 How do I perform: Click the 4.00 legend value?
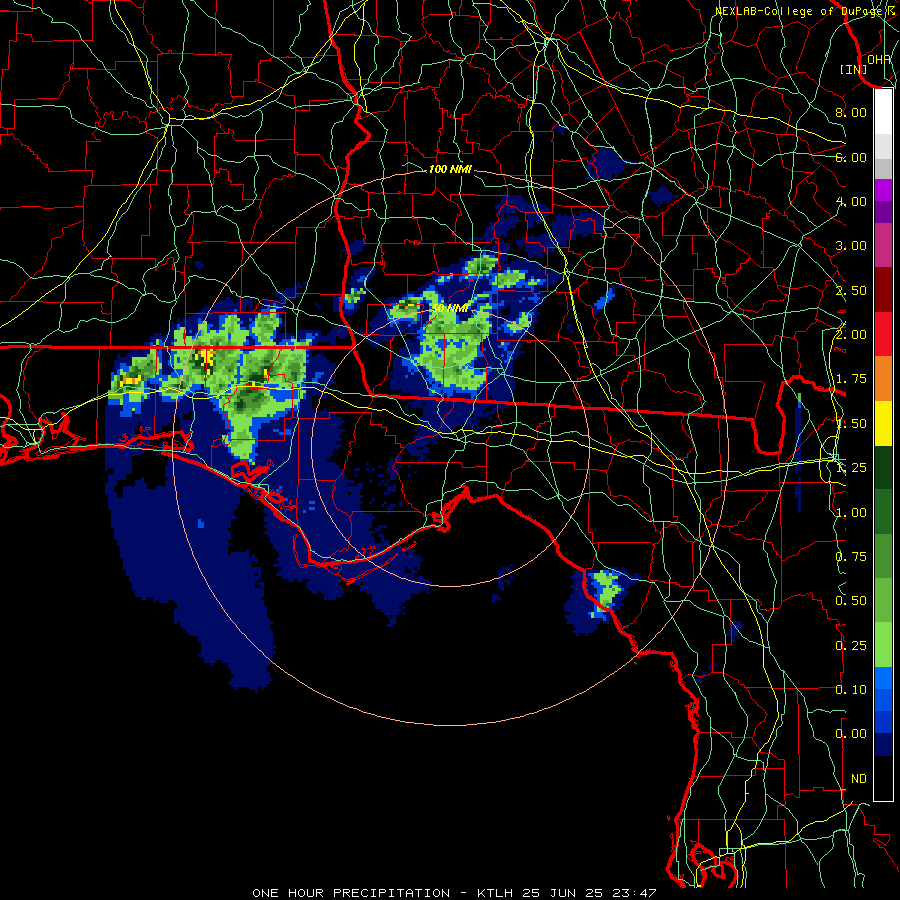[851, 201]
